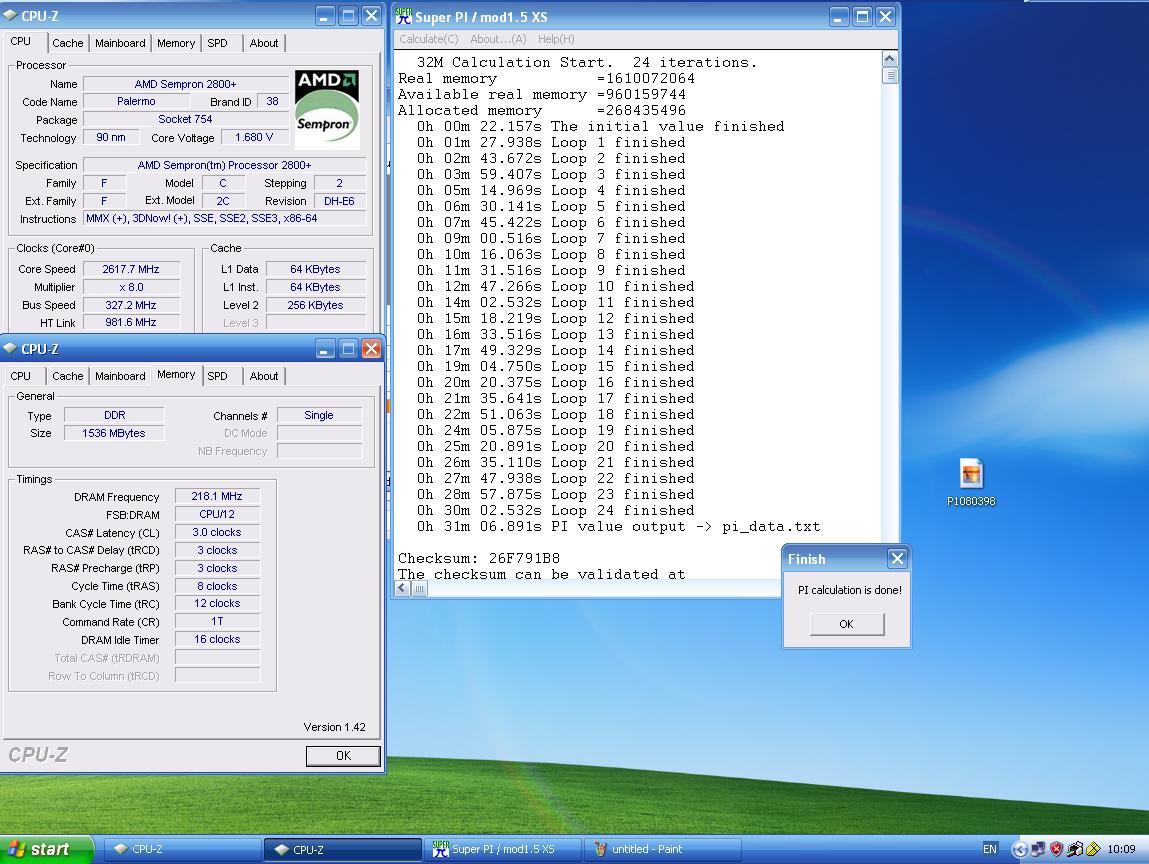Select SPD tab in lower CPU-Z
Viewport: 1149px width, 864px height.
pos(218,376)
